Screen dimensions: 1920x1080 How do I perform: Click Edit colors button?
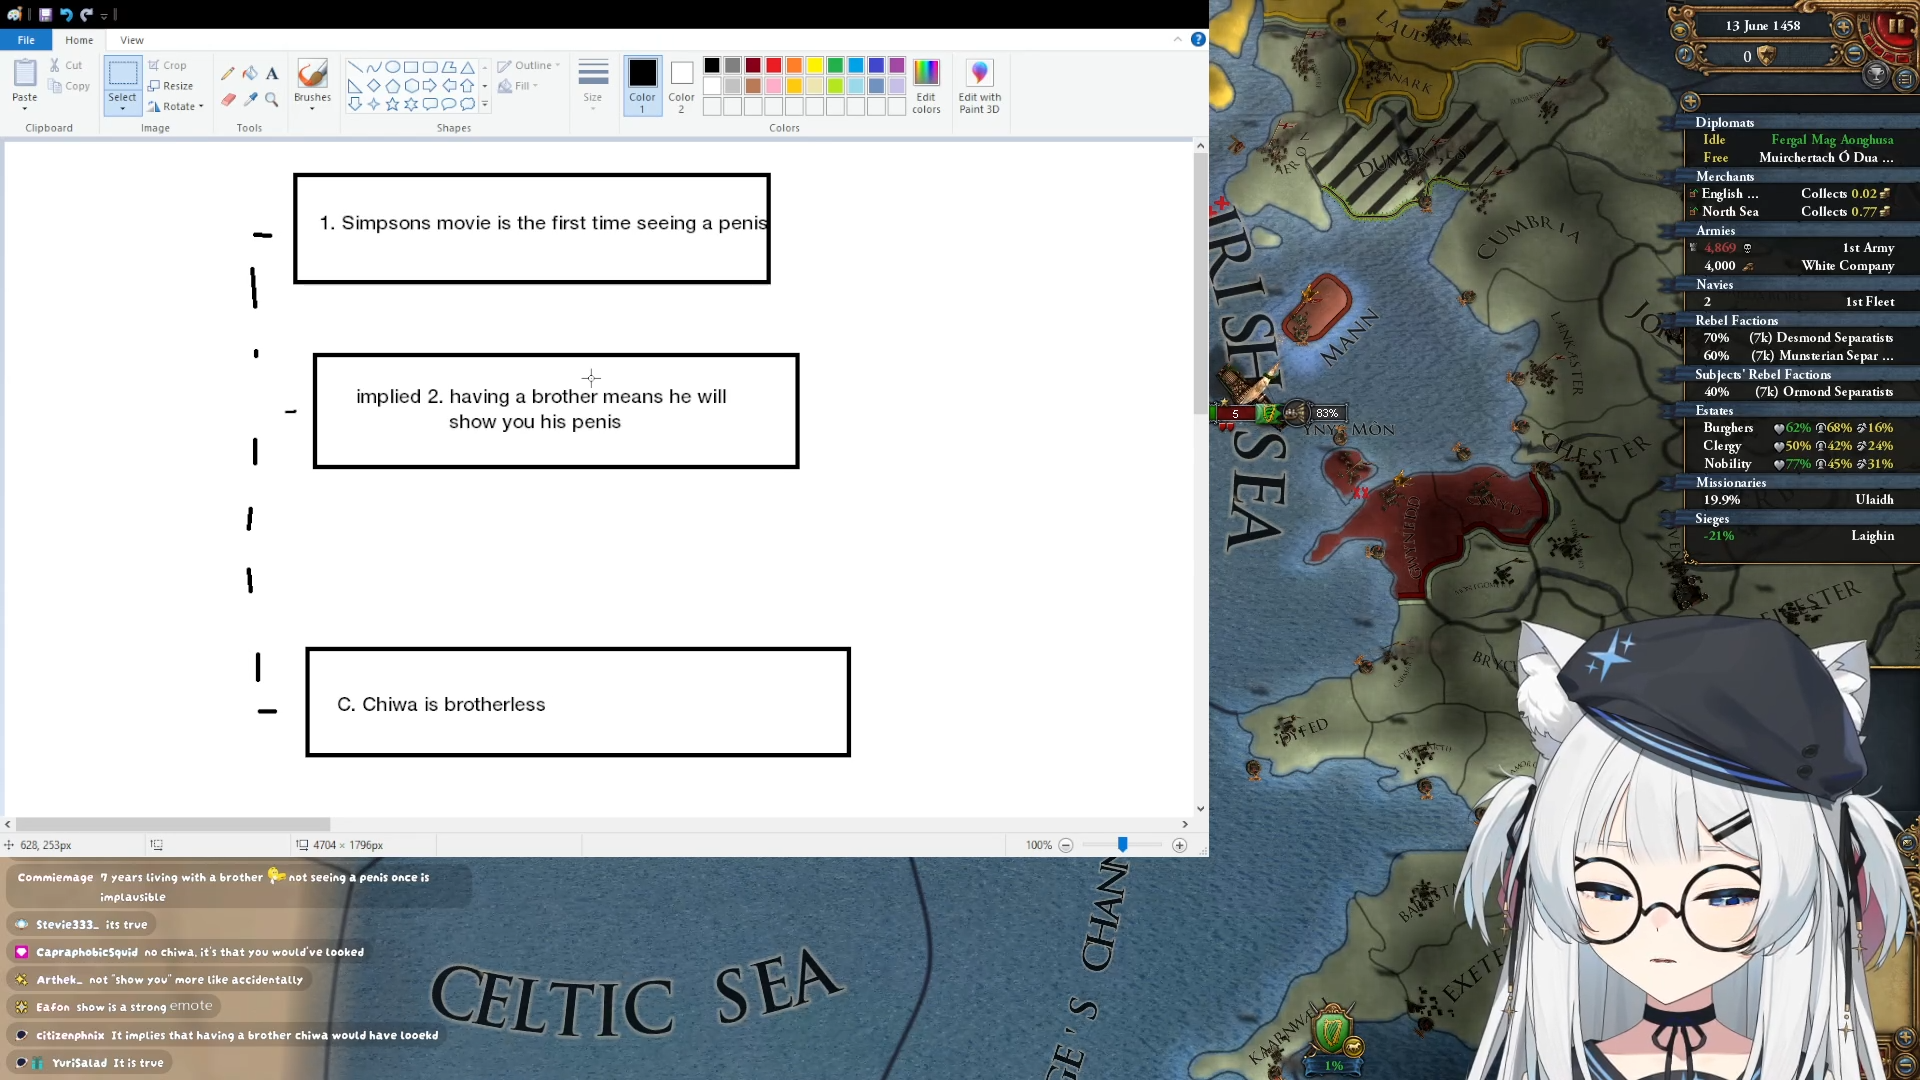click(x=926, y=86)
